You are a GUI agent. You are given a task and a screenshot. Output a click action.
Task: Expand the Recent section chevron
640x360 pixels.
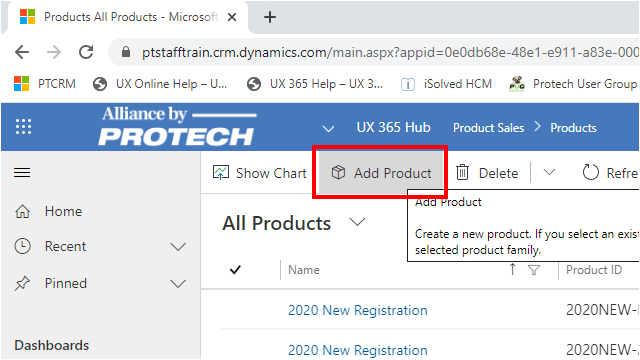[178, 247]
